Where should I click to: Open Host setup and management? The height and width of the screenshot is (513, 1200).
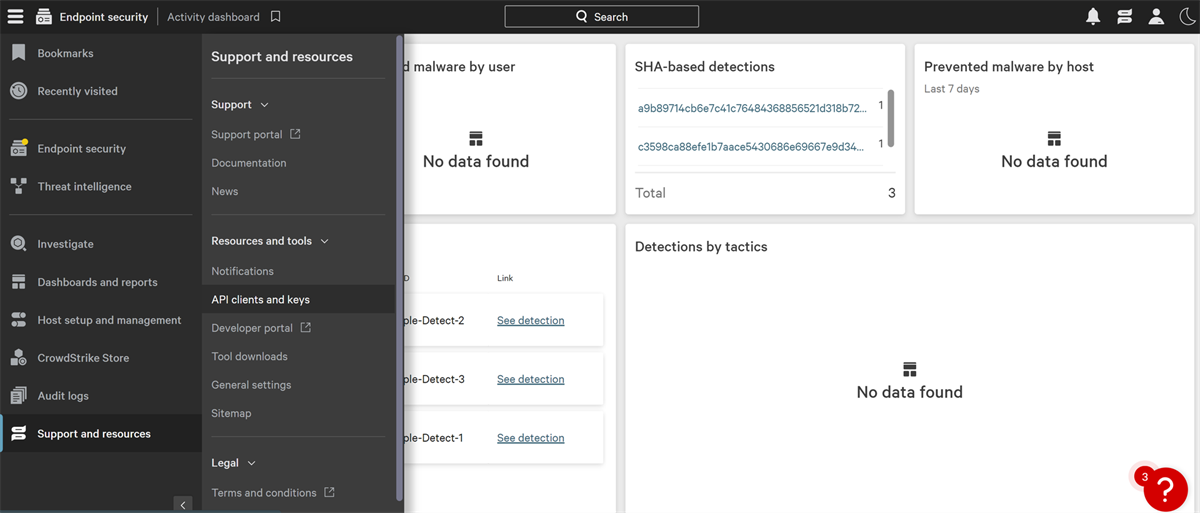click(x=109, y=320)
